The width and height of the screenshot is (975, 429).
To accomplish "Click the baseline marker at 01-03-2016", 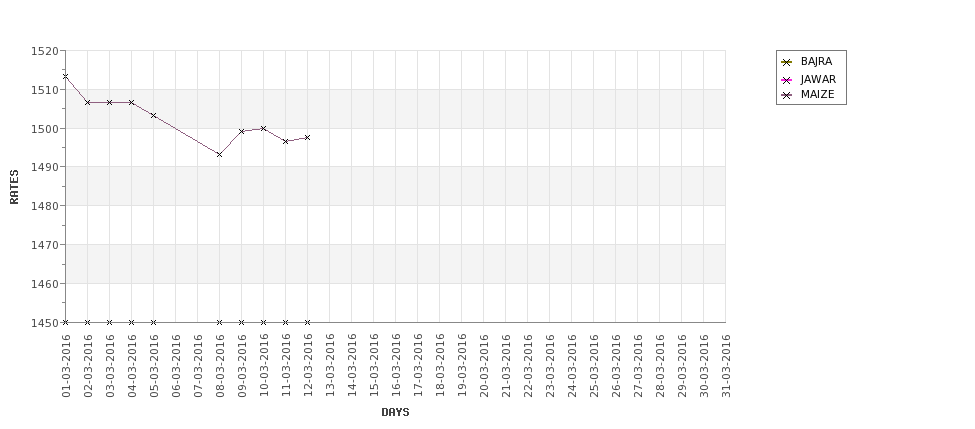I will [65, 322].
